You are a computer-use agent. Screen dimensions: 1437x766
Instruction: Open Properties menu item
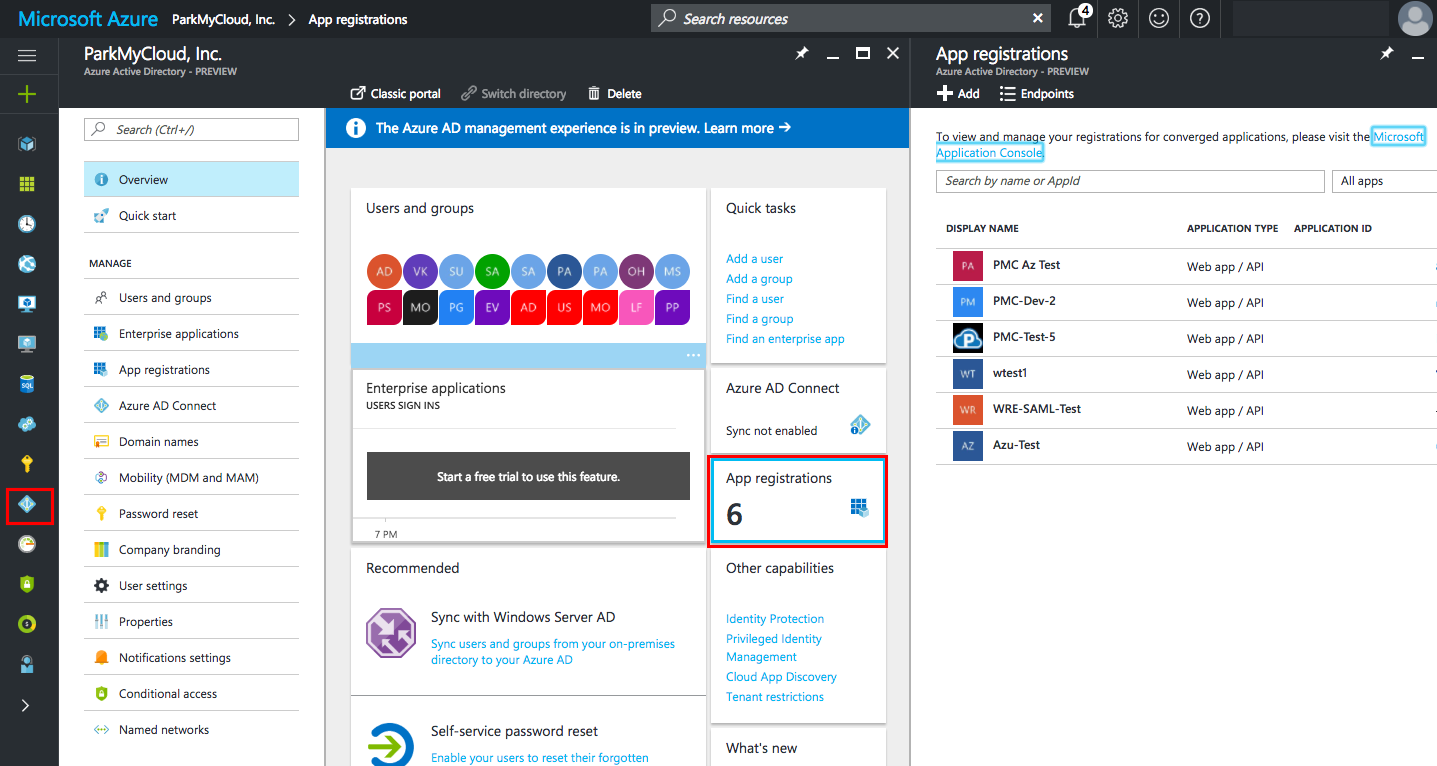pos(191,622)
